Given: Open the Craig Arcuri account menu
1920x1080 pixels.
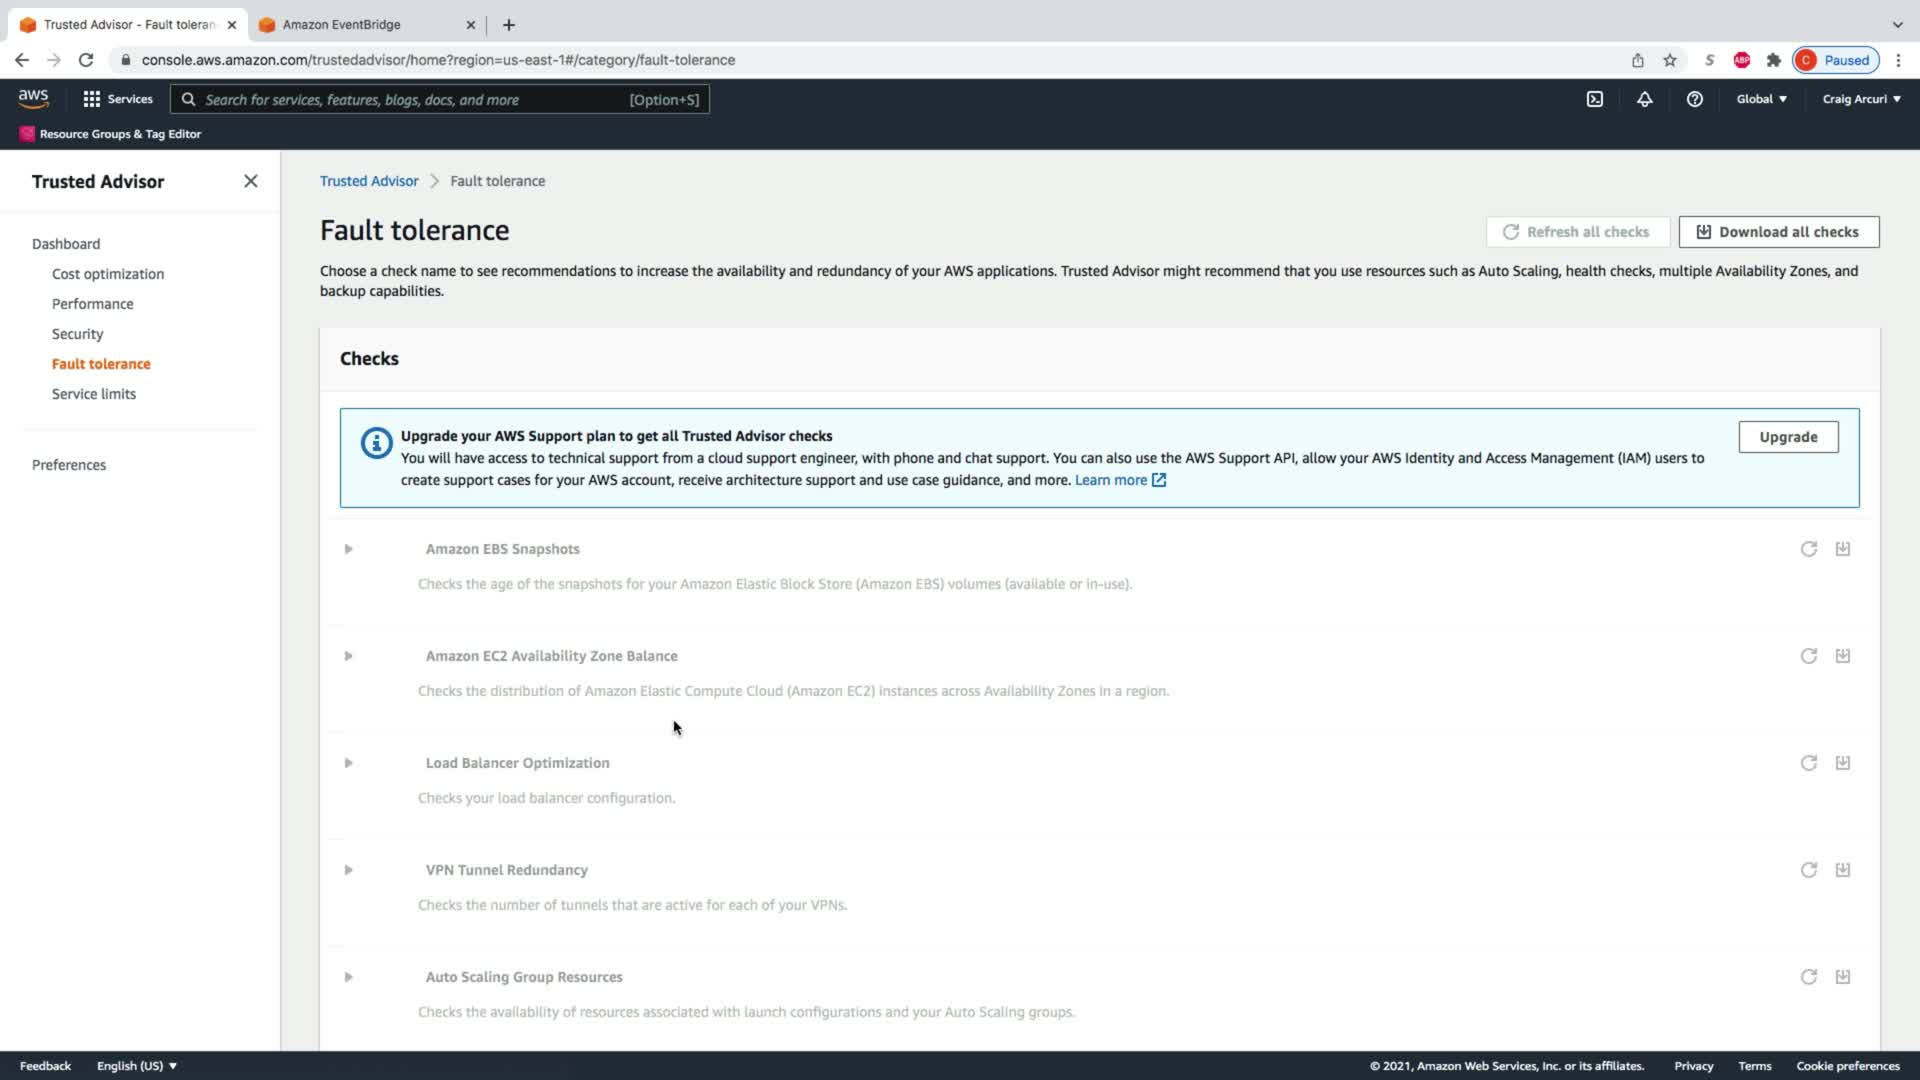Looking at the screenshot, I should pyautogui.click(x=1861, y=99).
